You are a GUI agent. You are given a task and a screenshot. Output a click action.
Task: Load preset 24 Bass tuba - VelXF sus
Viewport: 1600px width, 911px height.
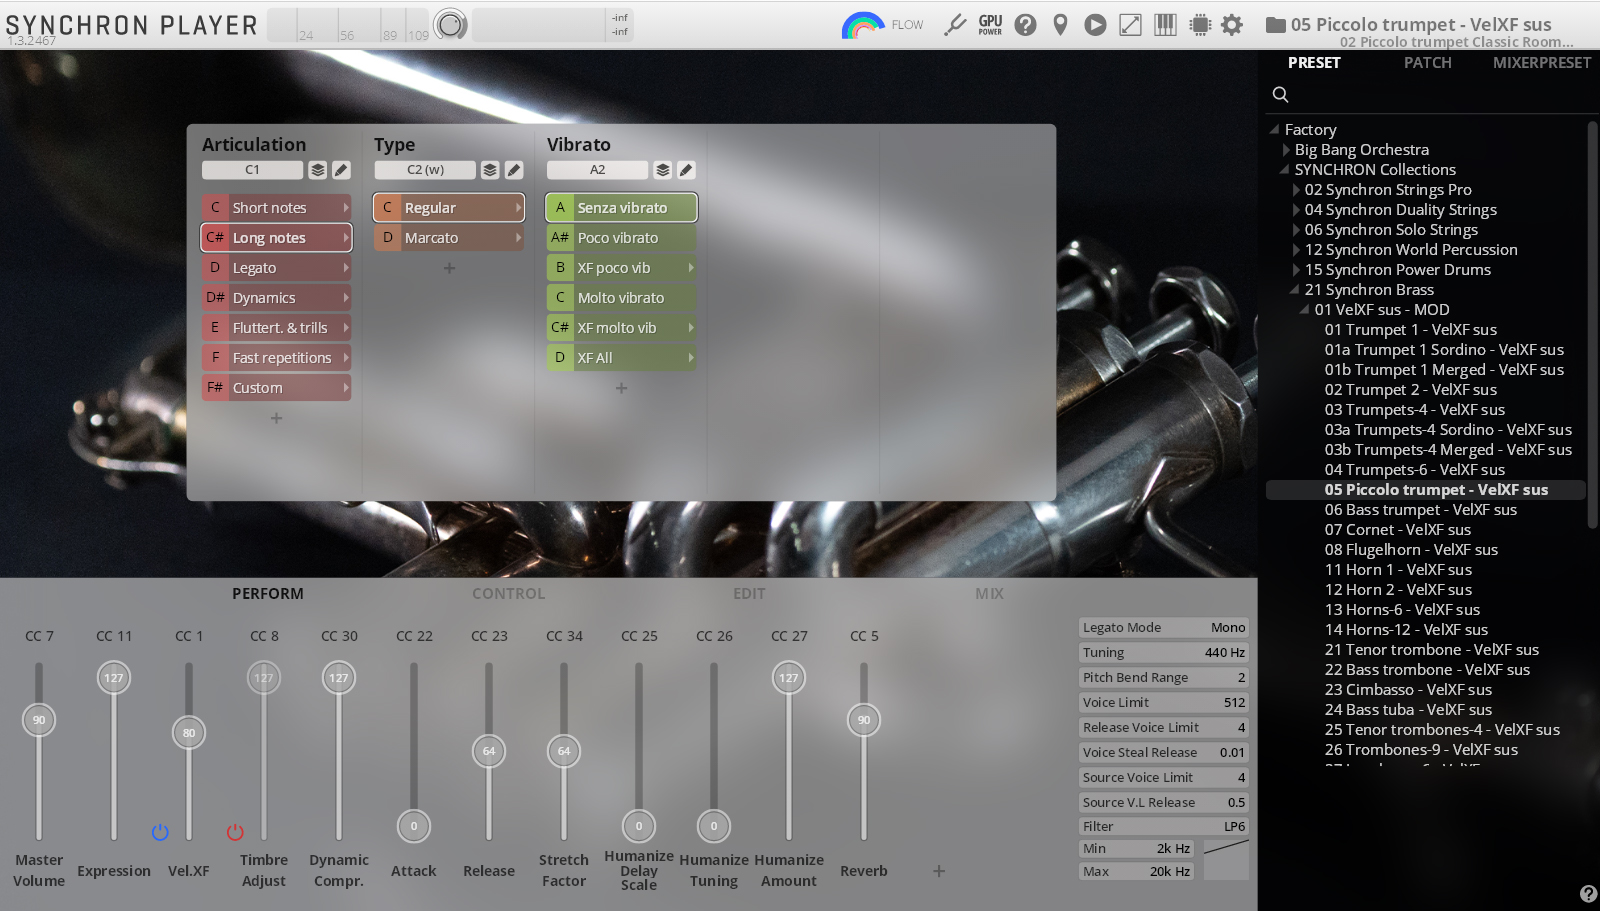pos(1408,710)
